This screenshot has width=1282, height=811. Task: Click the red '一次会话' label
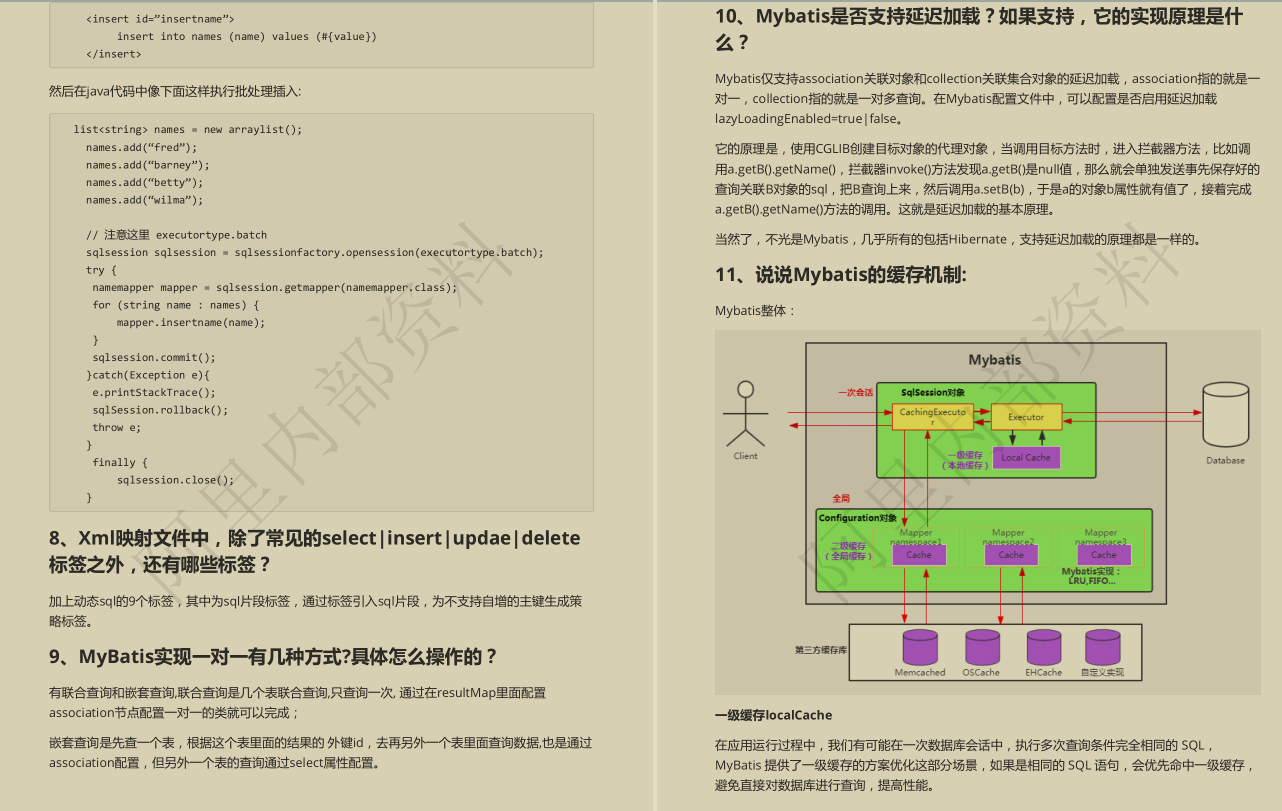(x=856, y=393)
